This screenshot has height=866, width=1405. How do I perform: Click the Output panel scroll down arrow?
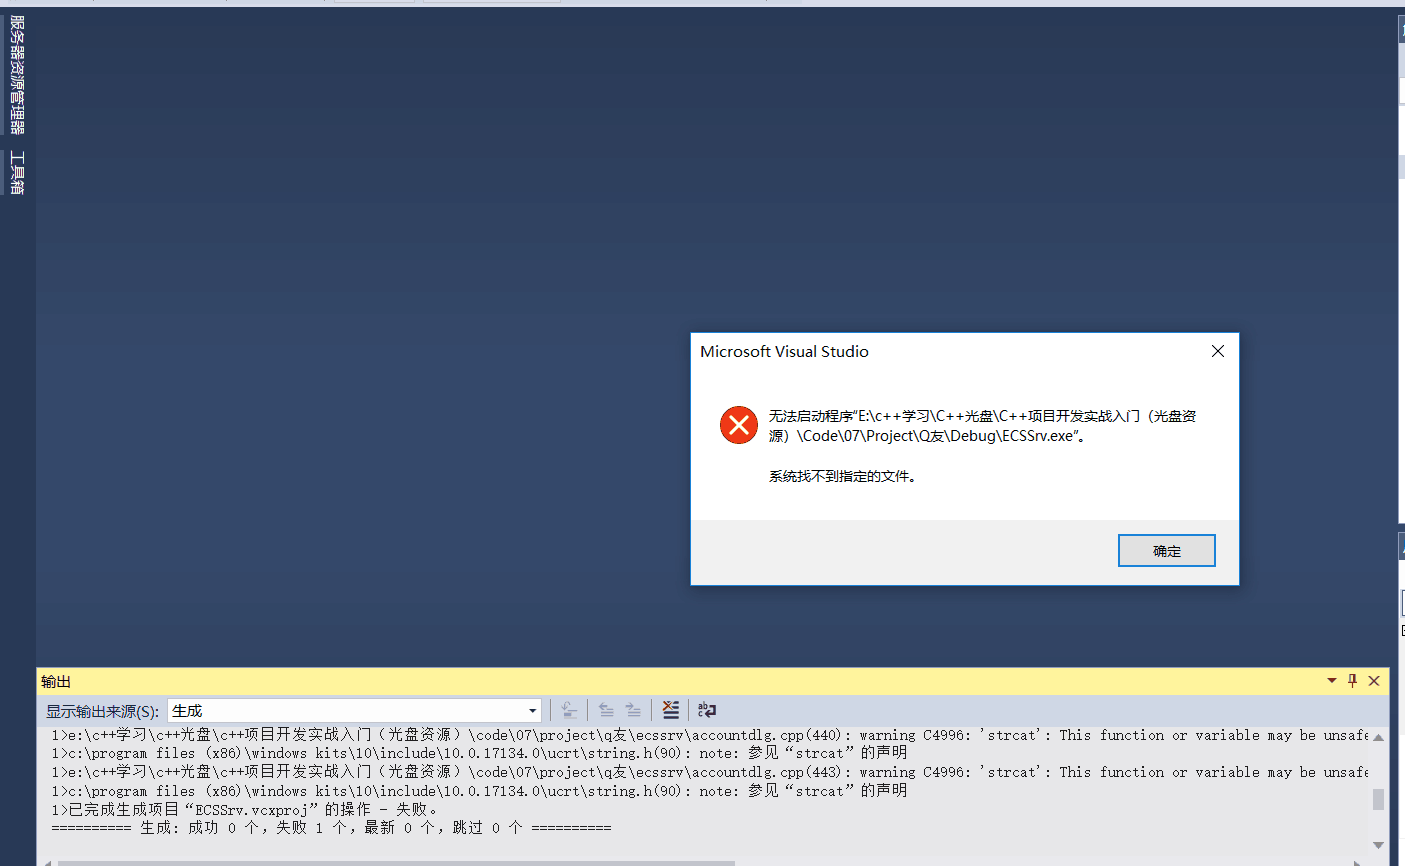(x=1378, y=845)
